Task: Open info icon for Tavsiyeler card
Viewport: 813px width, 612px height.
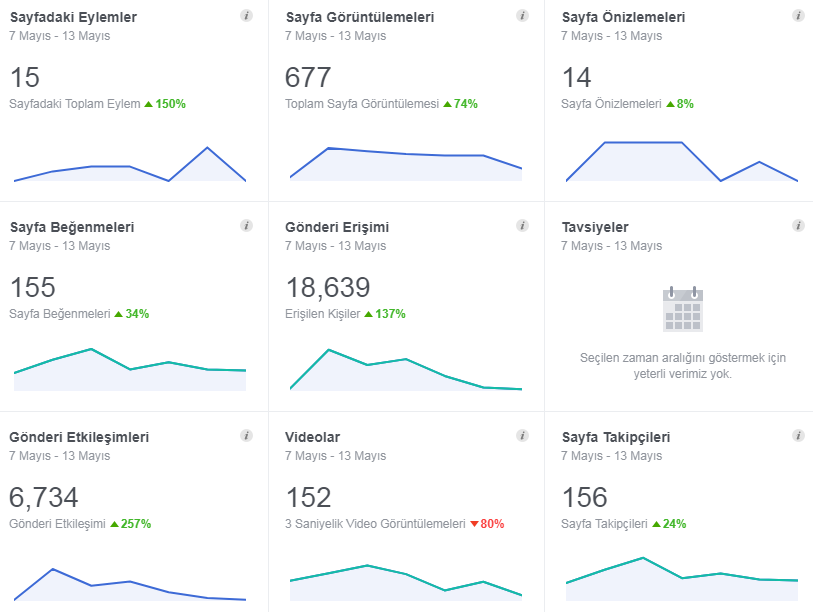Action: [x=798, y=226]
